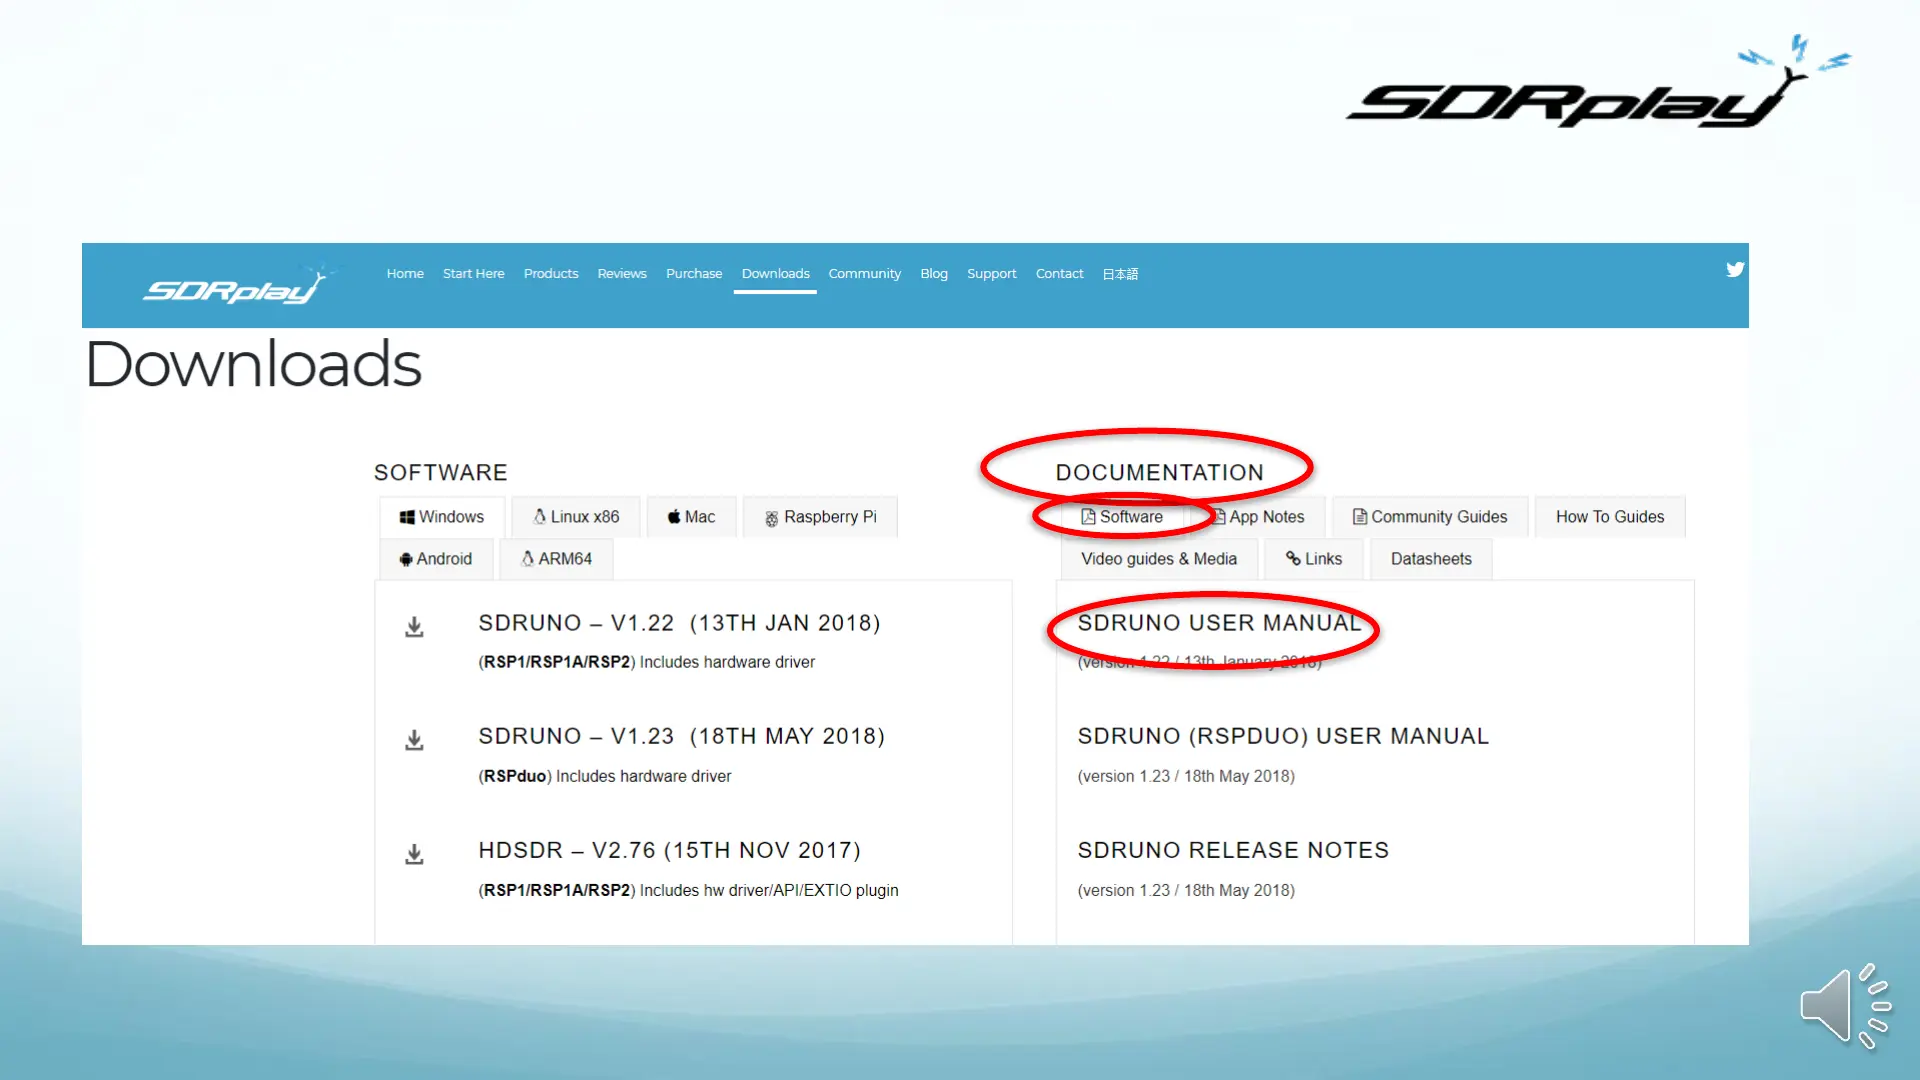The image size is (1920, 1080).
Task: Click the Twitter bird icon
Action: point(1734,269)
